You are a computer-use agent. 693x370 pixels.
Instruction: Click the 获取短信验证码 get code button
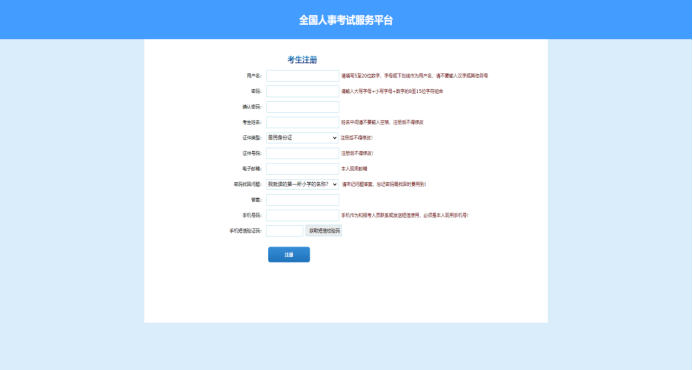[324, 231]
